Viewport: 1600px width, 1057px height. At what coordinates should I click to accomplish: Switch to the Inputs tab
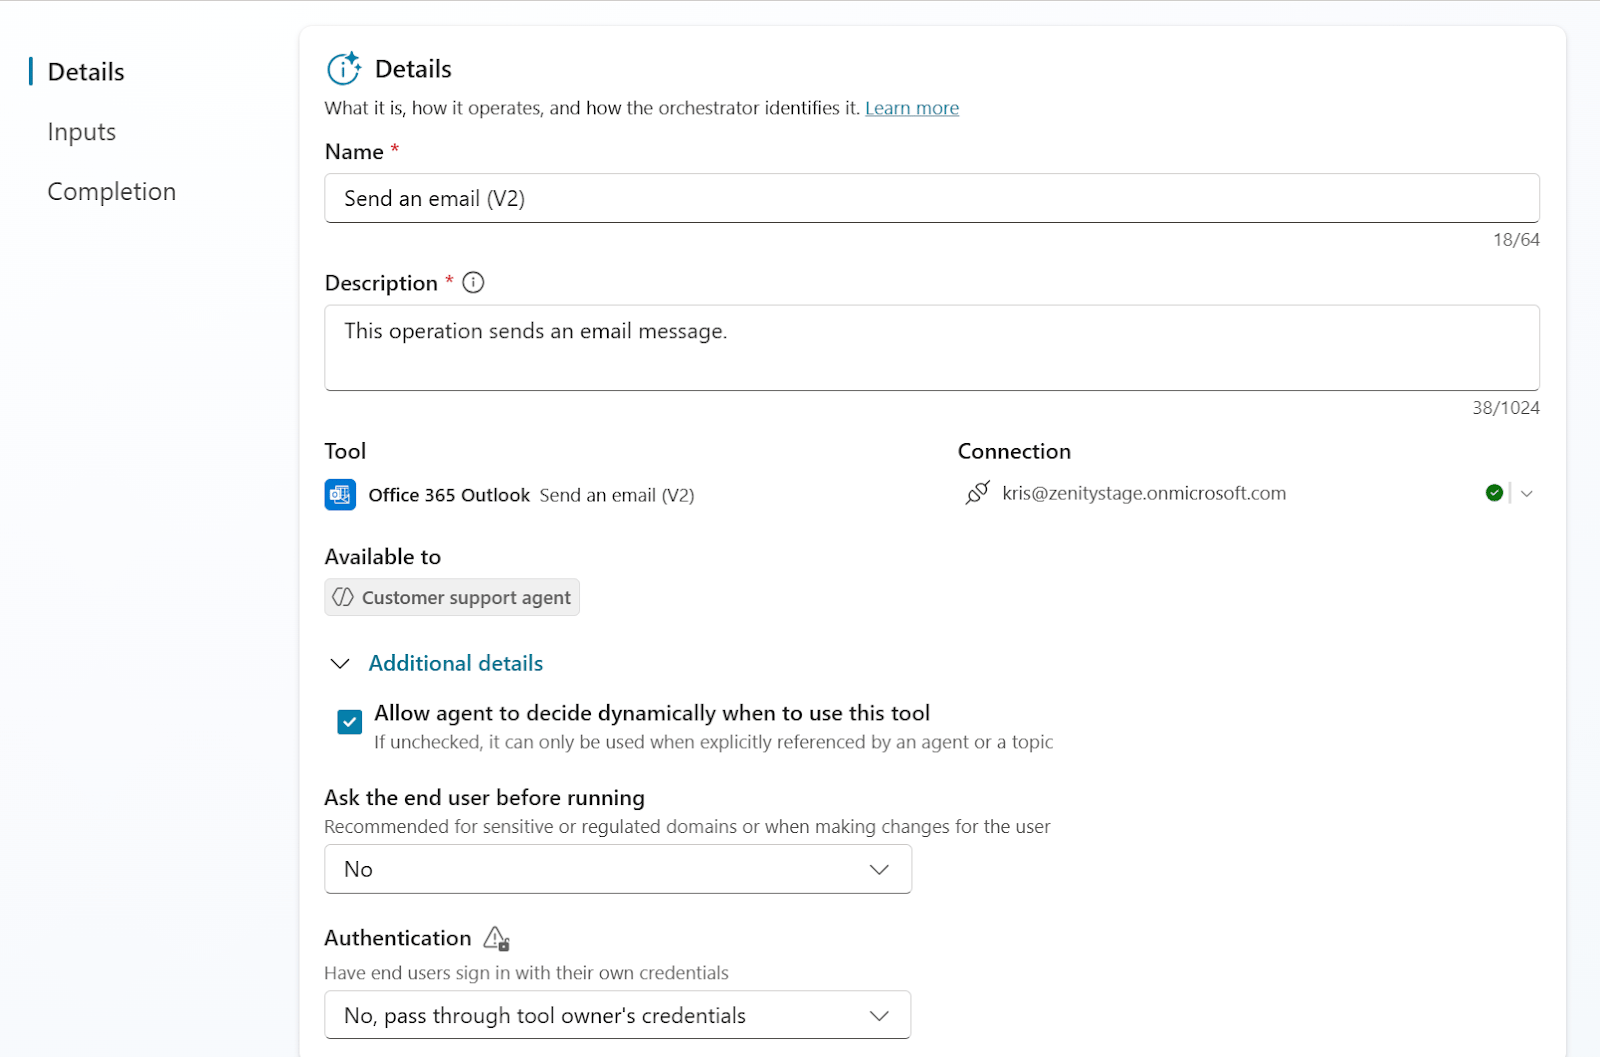pyautogui.click(x=82, y=132)
